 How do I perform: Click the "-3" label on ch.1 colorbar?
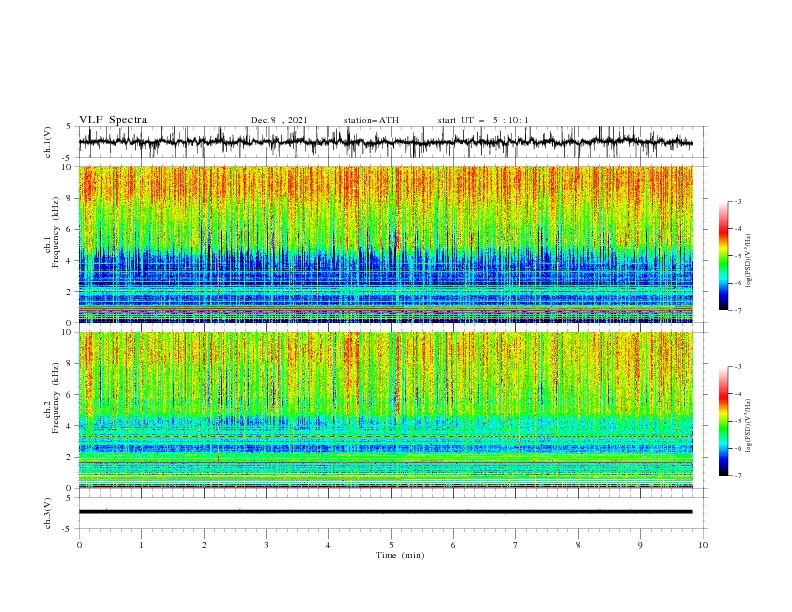pos(738,201)
